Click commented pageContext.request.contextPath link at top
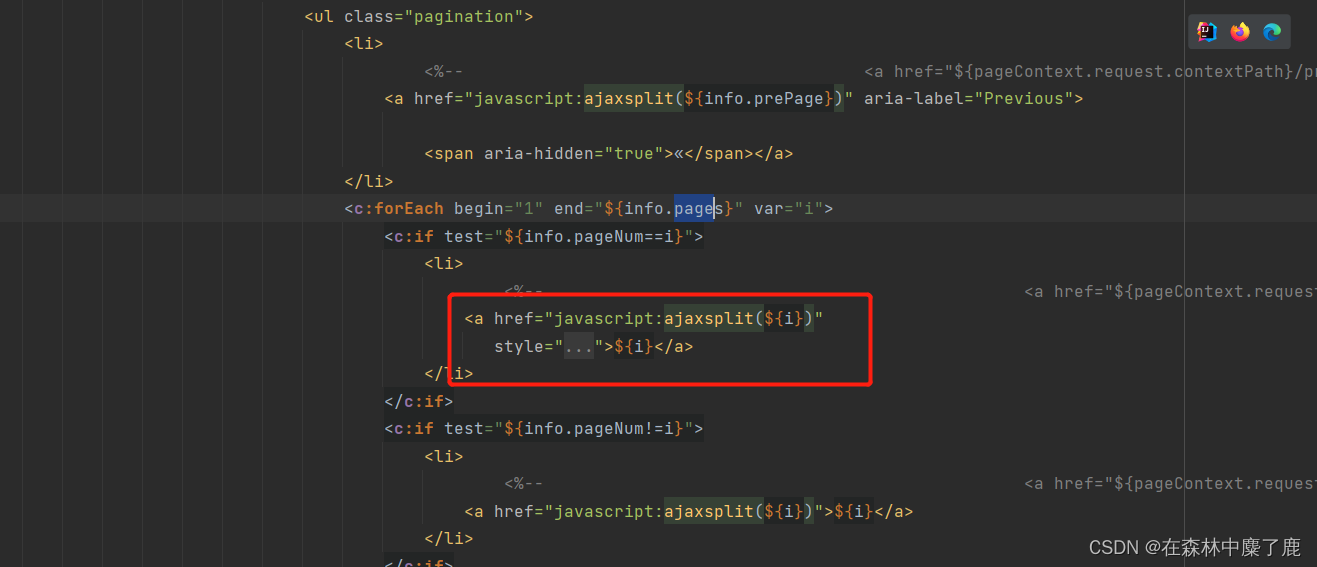 click(1090, 71)
